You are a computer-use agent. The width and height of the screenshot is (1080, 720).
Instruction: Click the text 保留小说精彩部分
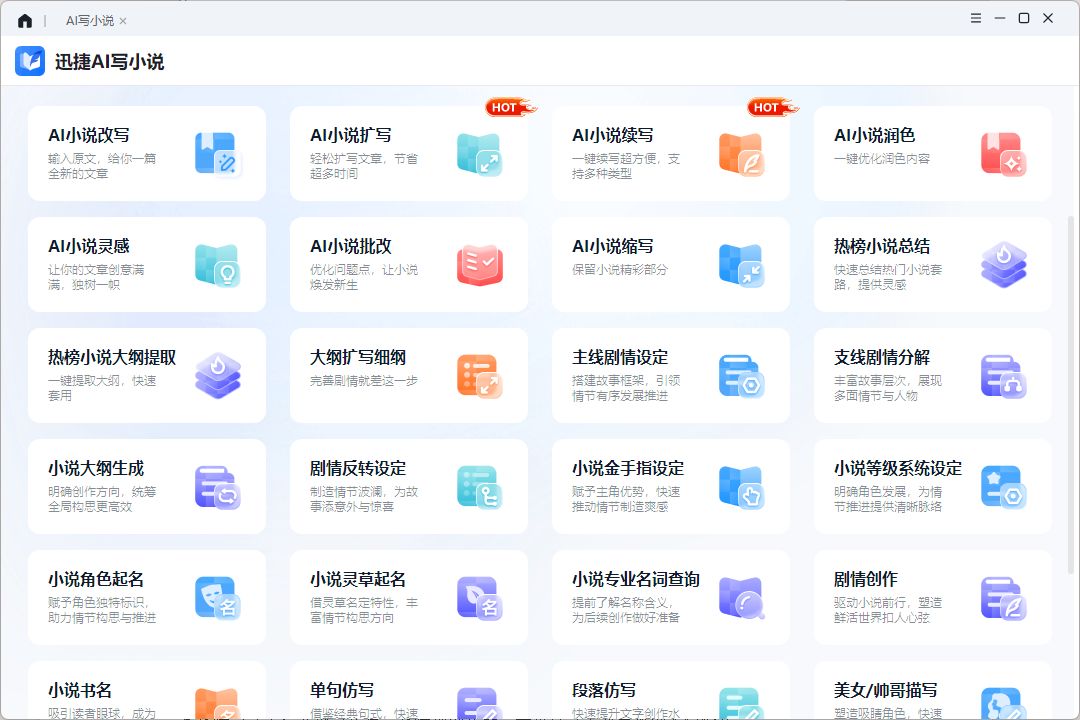[x=619, y=269]
